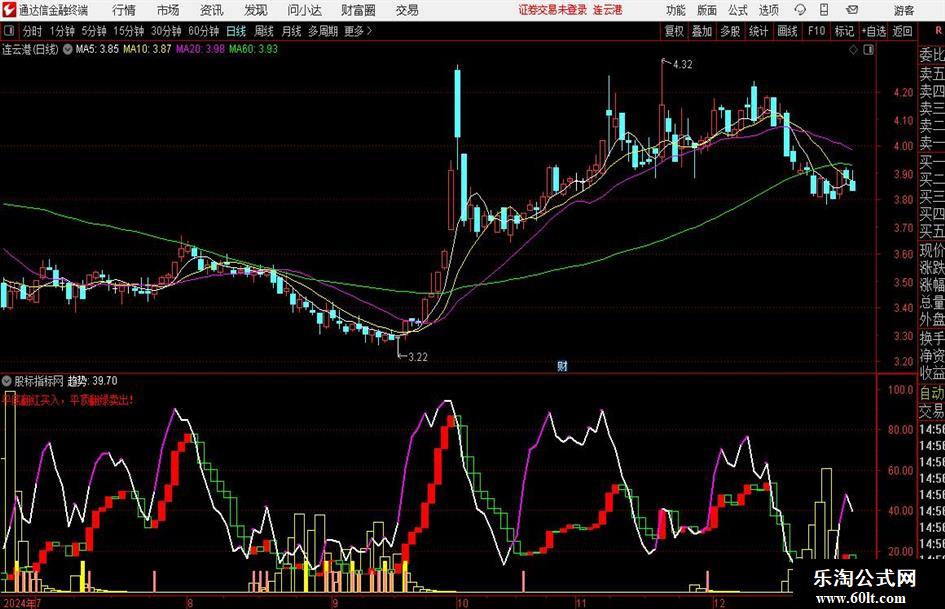The image size is (945, 609).
Task: Open the mail envelope icon
Action: [x=852, y=10]
